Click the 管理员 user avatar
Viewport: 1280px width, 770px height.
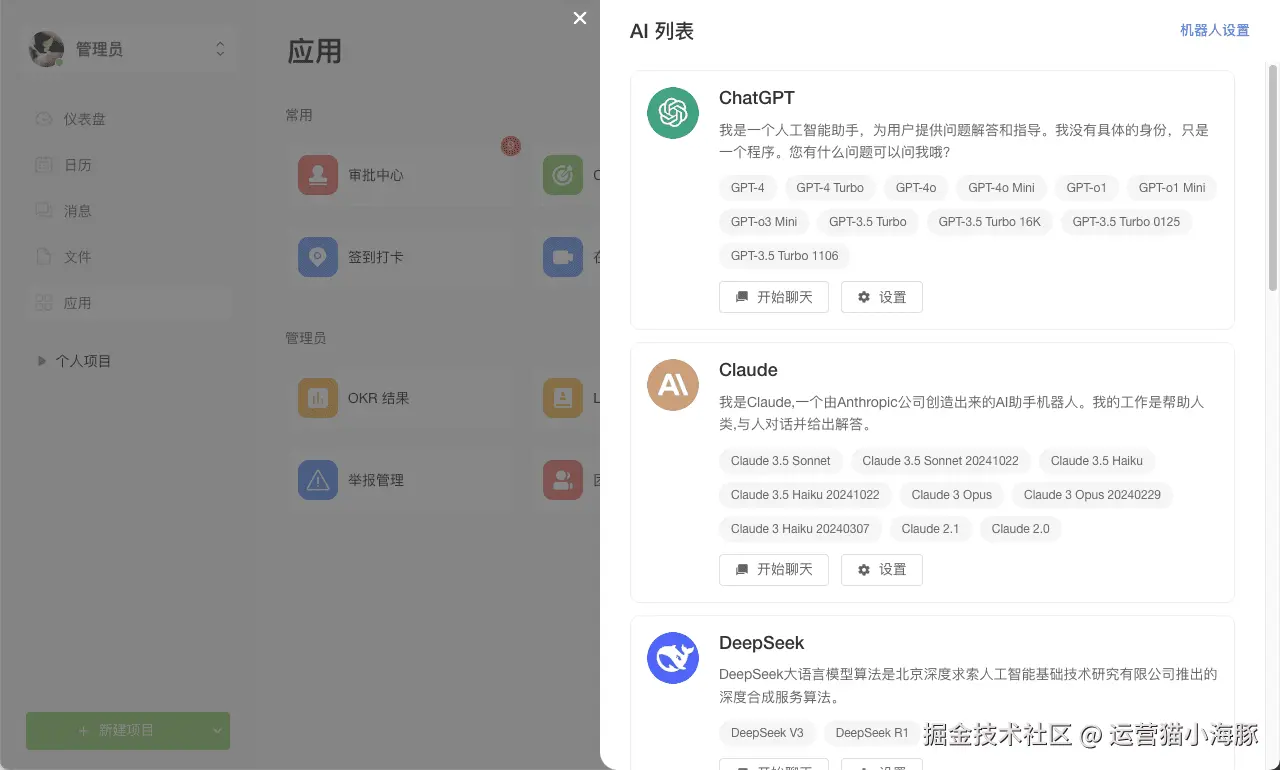(47, 49)
